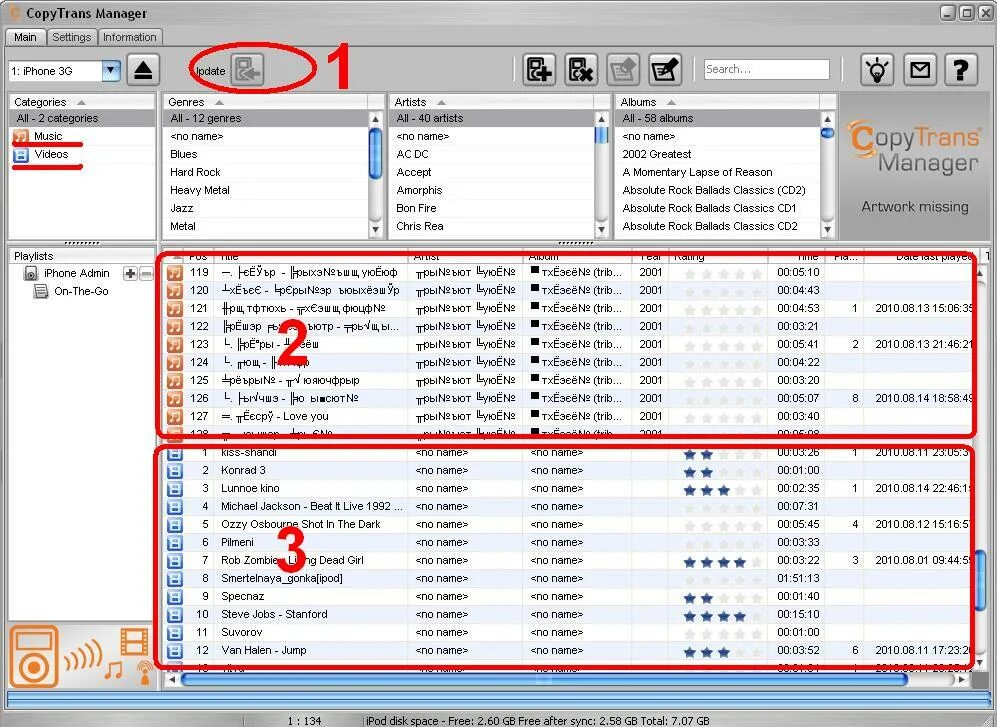
Task: Click the light bulb tips icon
Action: pyautogui.click(x=877, y=70)
